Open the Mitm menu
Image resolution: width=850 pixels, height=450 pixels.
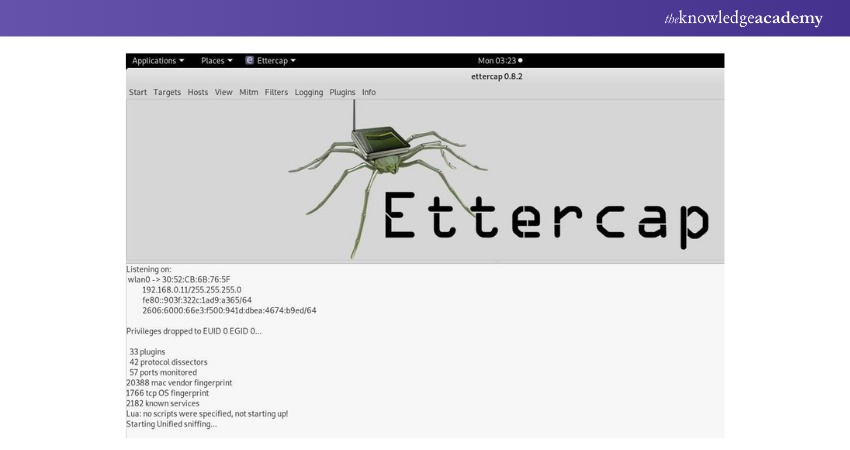pyautogui.click(x=249, y=92)
